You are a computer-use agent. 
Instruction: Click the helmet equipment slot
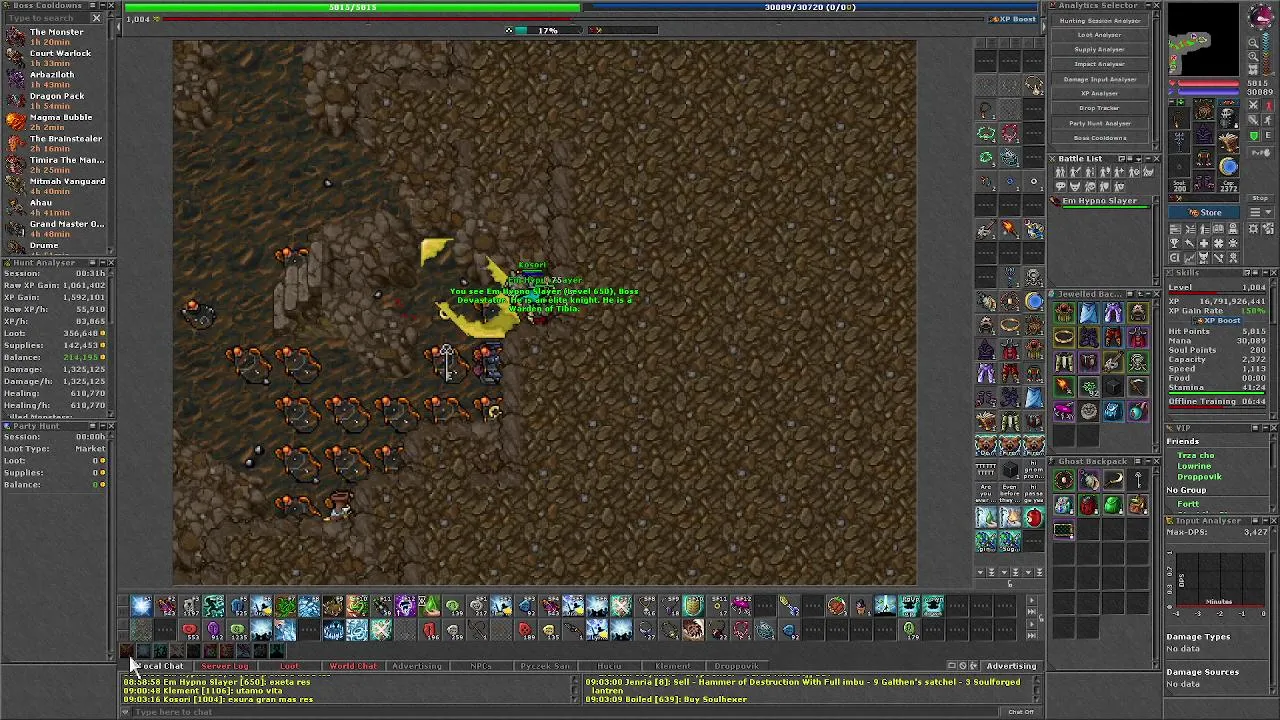[1204, 109]
